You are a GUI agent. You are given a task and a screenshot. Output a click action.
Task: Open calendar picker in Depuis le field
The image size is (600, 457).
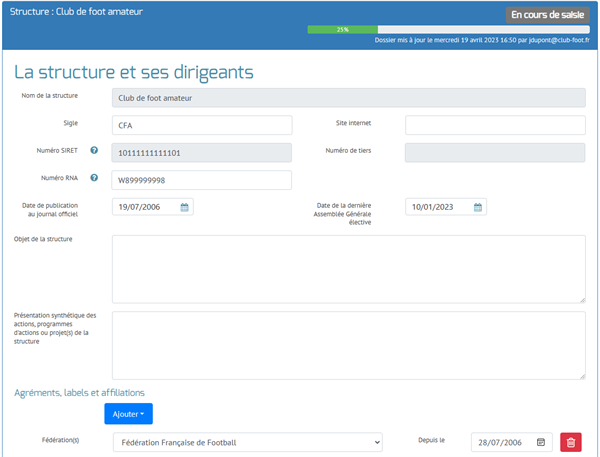pyautogui.click(x=541, y=442)
